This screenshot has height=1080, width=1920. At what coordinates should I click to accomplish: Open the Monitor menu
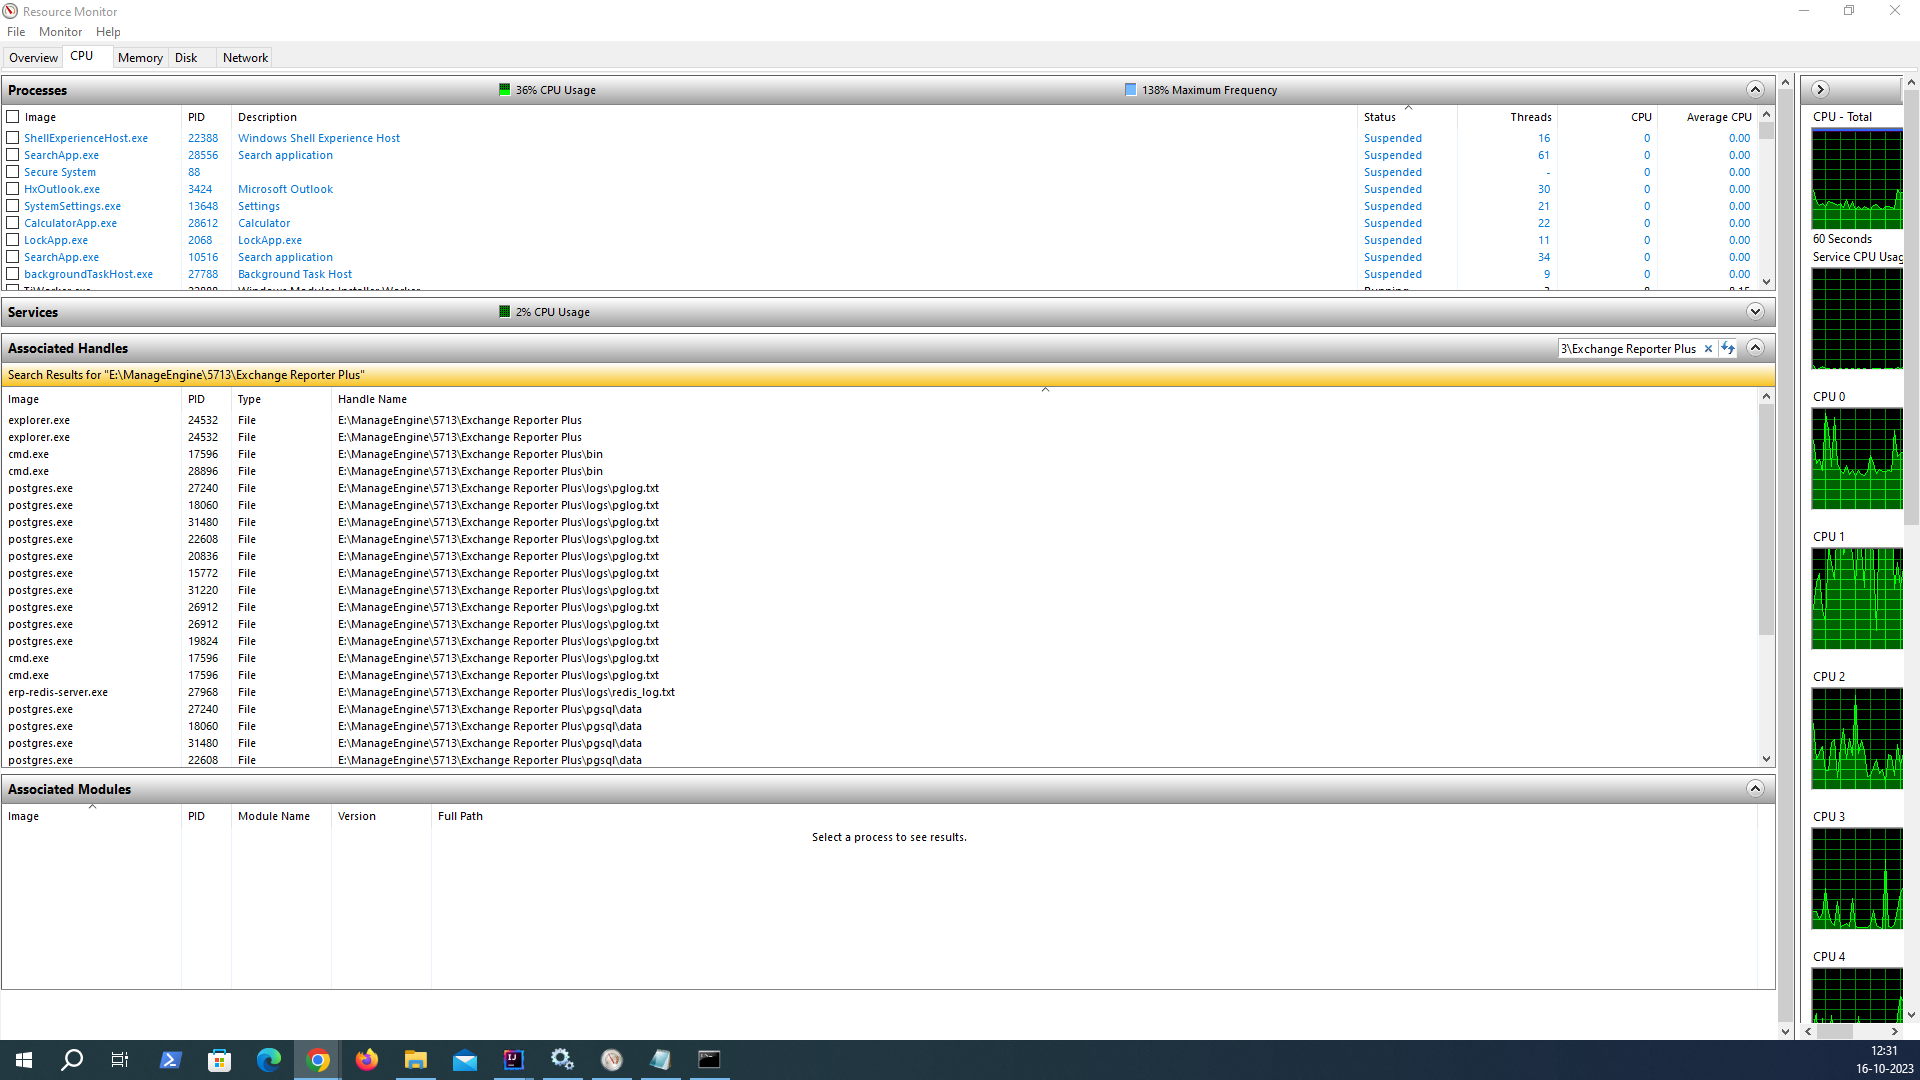(x=60, y=32)
